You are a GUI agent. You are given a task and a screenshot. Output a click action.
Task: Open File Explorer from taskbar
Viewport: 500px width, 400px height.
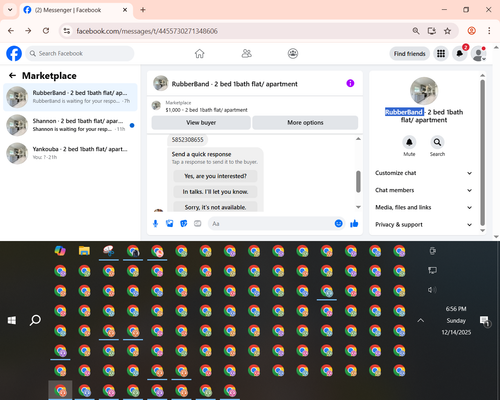coord(84,251)
